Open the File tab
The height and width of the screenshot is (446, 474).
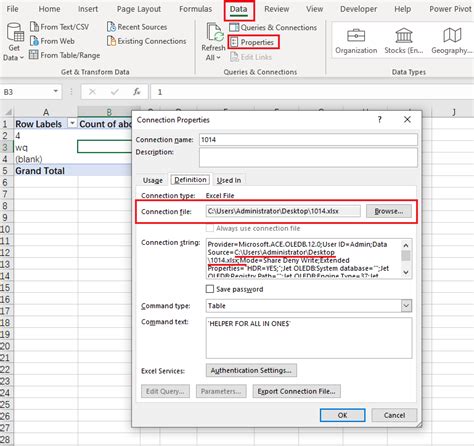pyautogui.click(x=12, y=9)
